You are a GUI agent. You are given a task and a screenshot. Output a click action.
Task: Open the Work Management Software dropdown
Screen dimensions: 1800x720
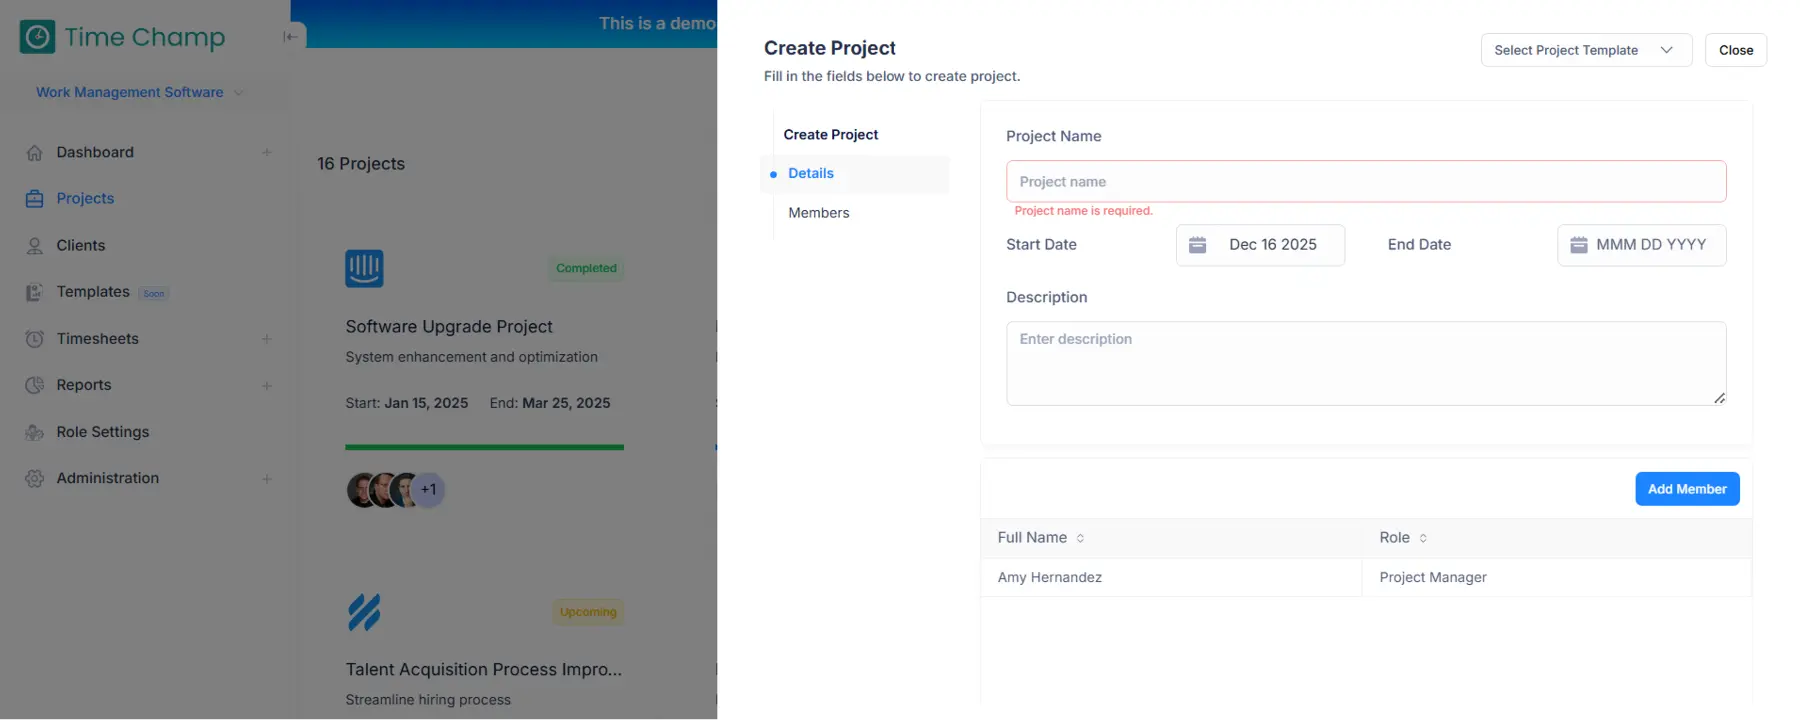click(140, 92)
